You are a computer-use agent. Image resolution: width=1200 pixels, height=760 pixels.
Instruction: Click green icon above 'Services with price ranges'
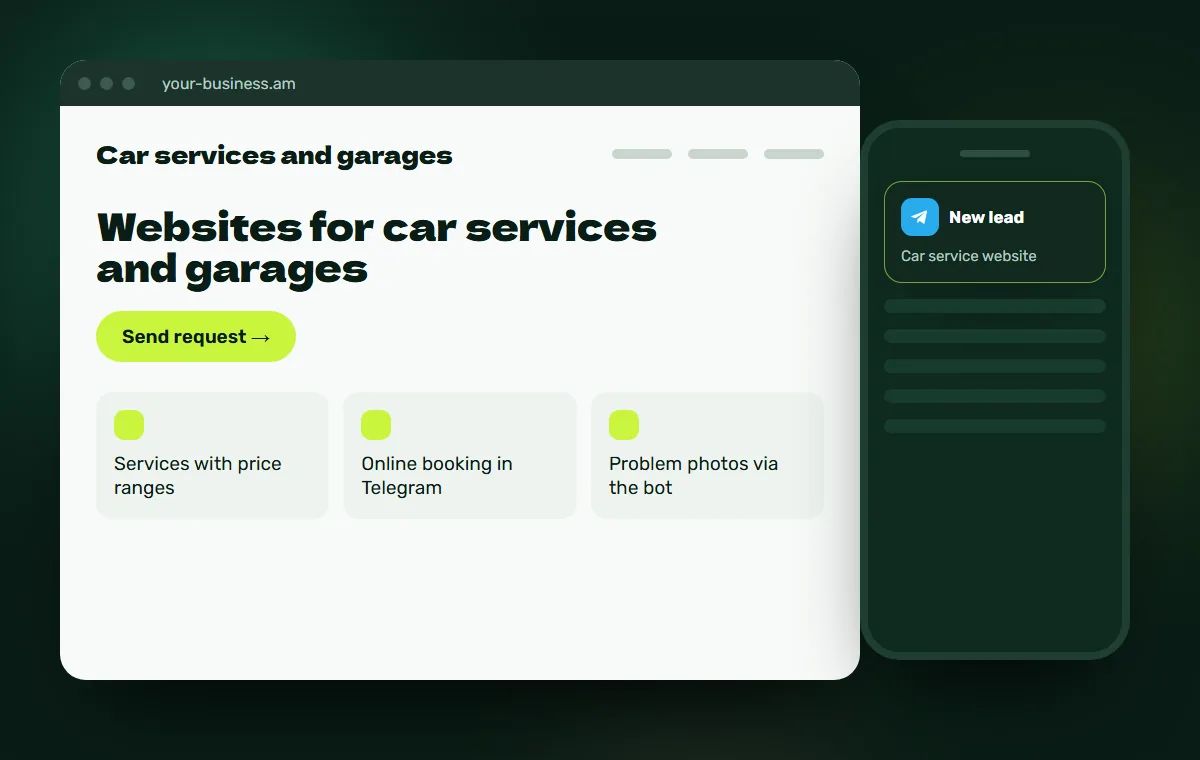(x=129, y=425)
